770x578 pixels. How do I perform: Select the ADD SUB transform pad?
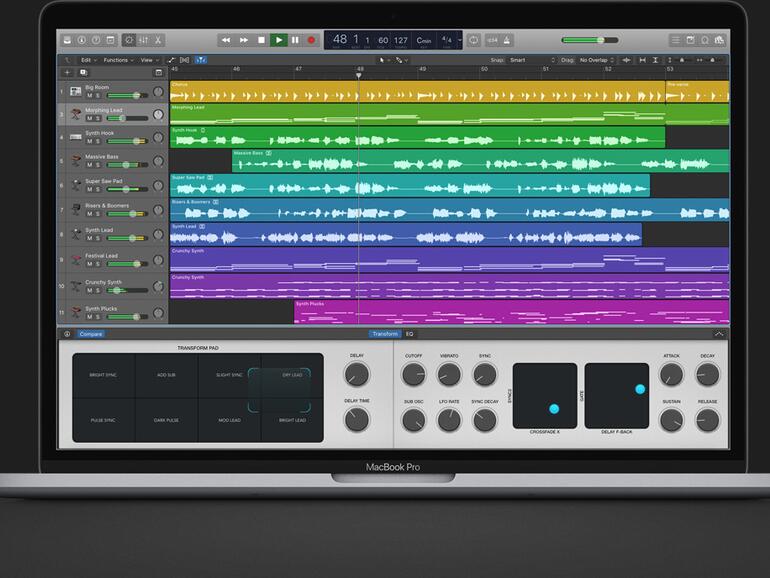pos(166,375)
